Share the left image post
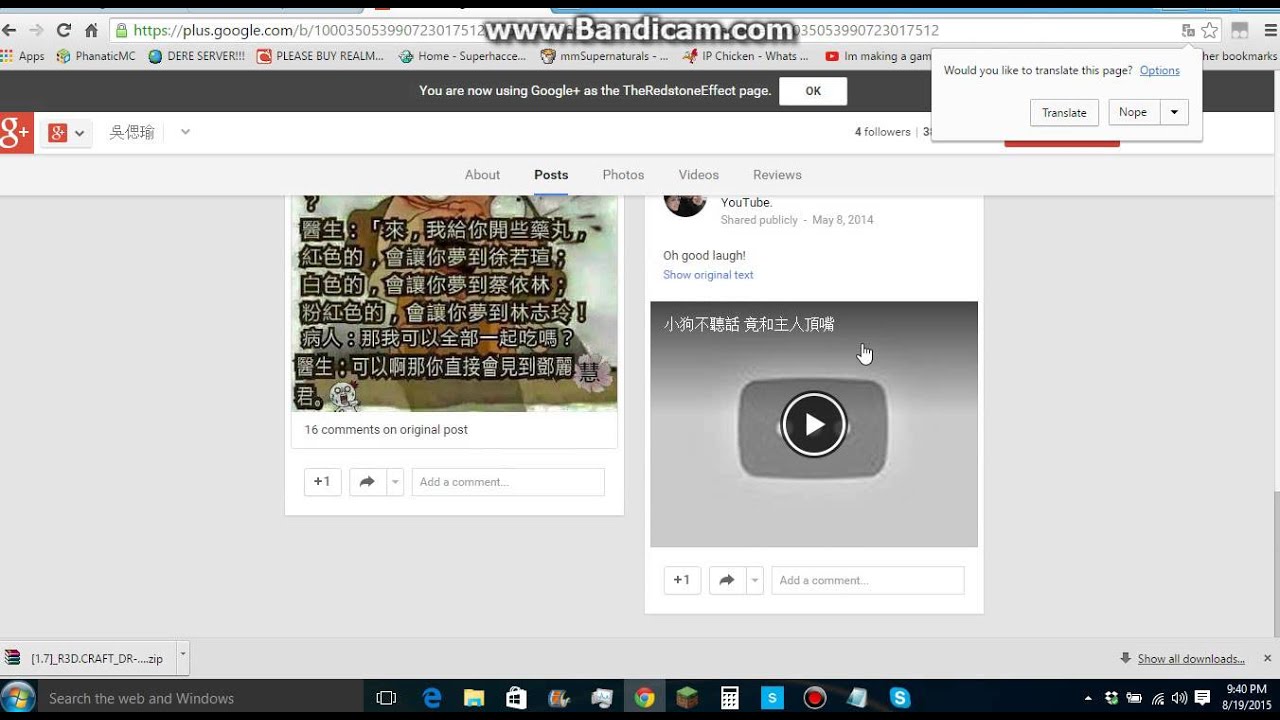 [367, 482]
